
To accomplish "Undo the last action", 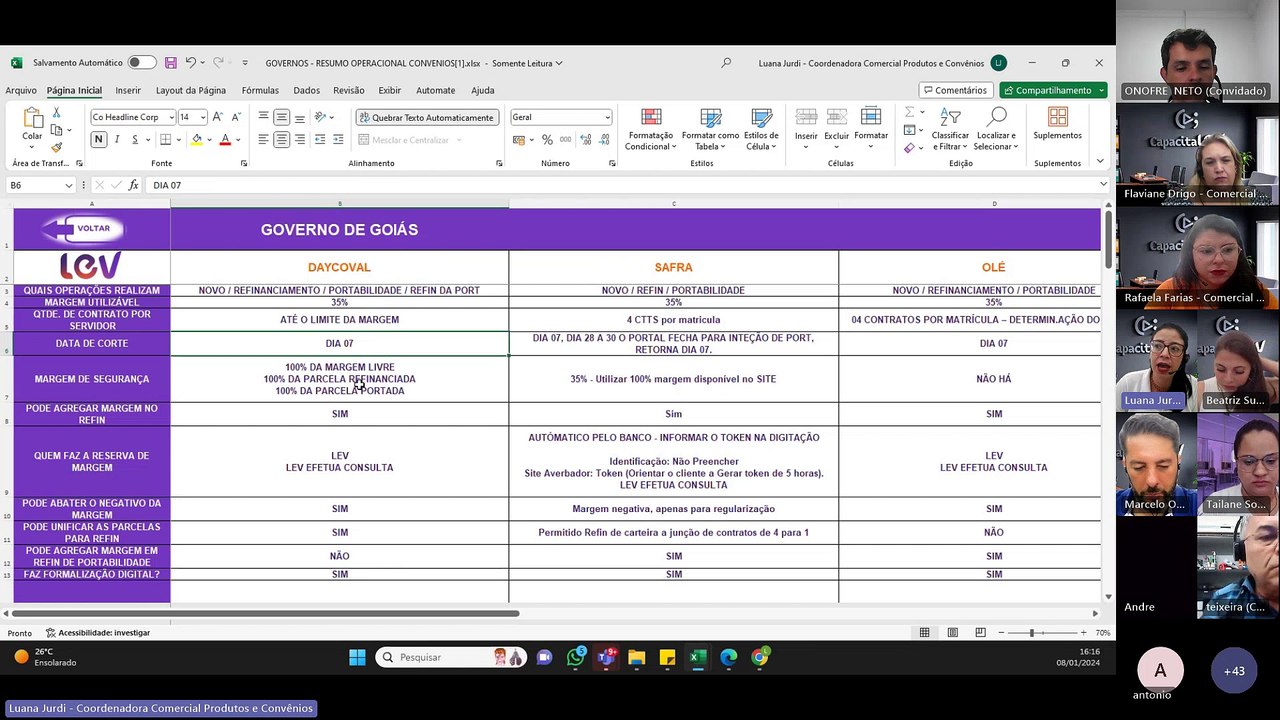I will (x=190, y=63).
